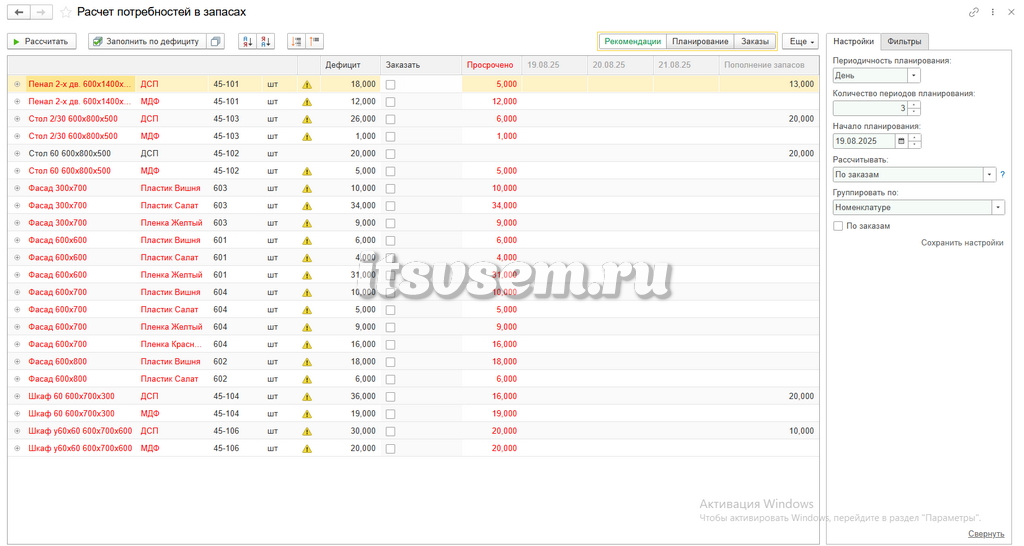Expand the Стол 2/30 МДФ row
The height and width of the screenshot is (546, 1024).
coord(17,136)
